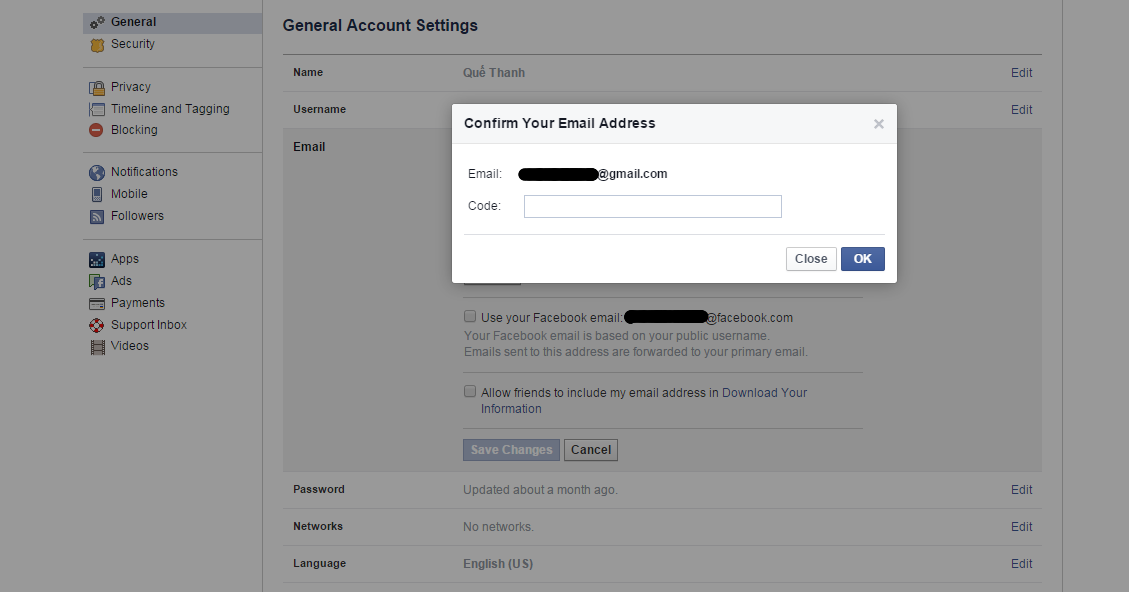
Task: Click the English (US) language value
Action: [x=498, y=564]
